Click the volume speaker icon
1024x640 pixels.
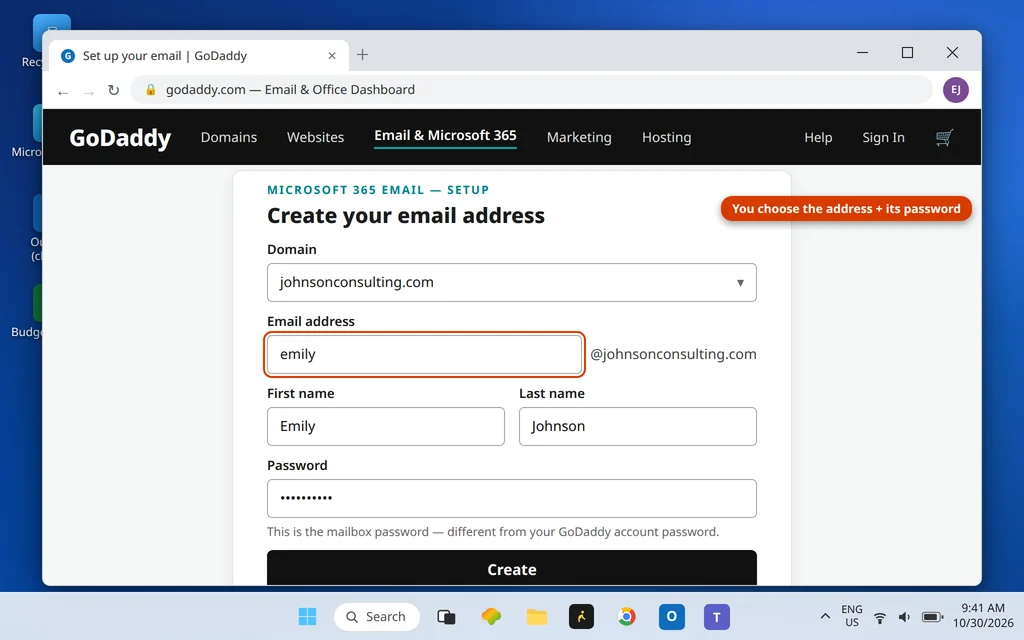point(904,617)
